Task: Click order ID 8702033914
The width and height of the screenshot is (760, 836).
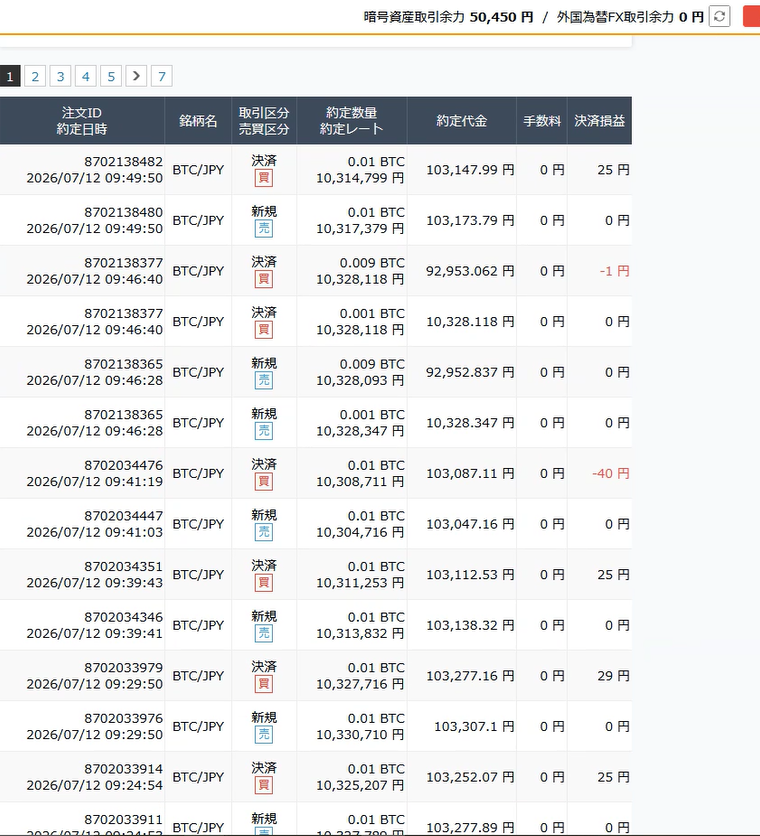Action: 123,769
